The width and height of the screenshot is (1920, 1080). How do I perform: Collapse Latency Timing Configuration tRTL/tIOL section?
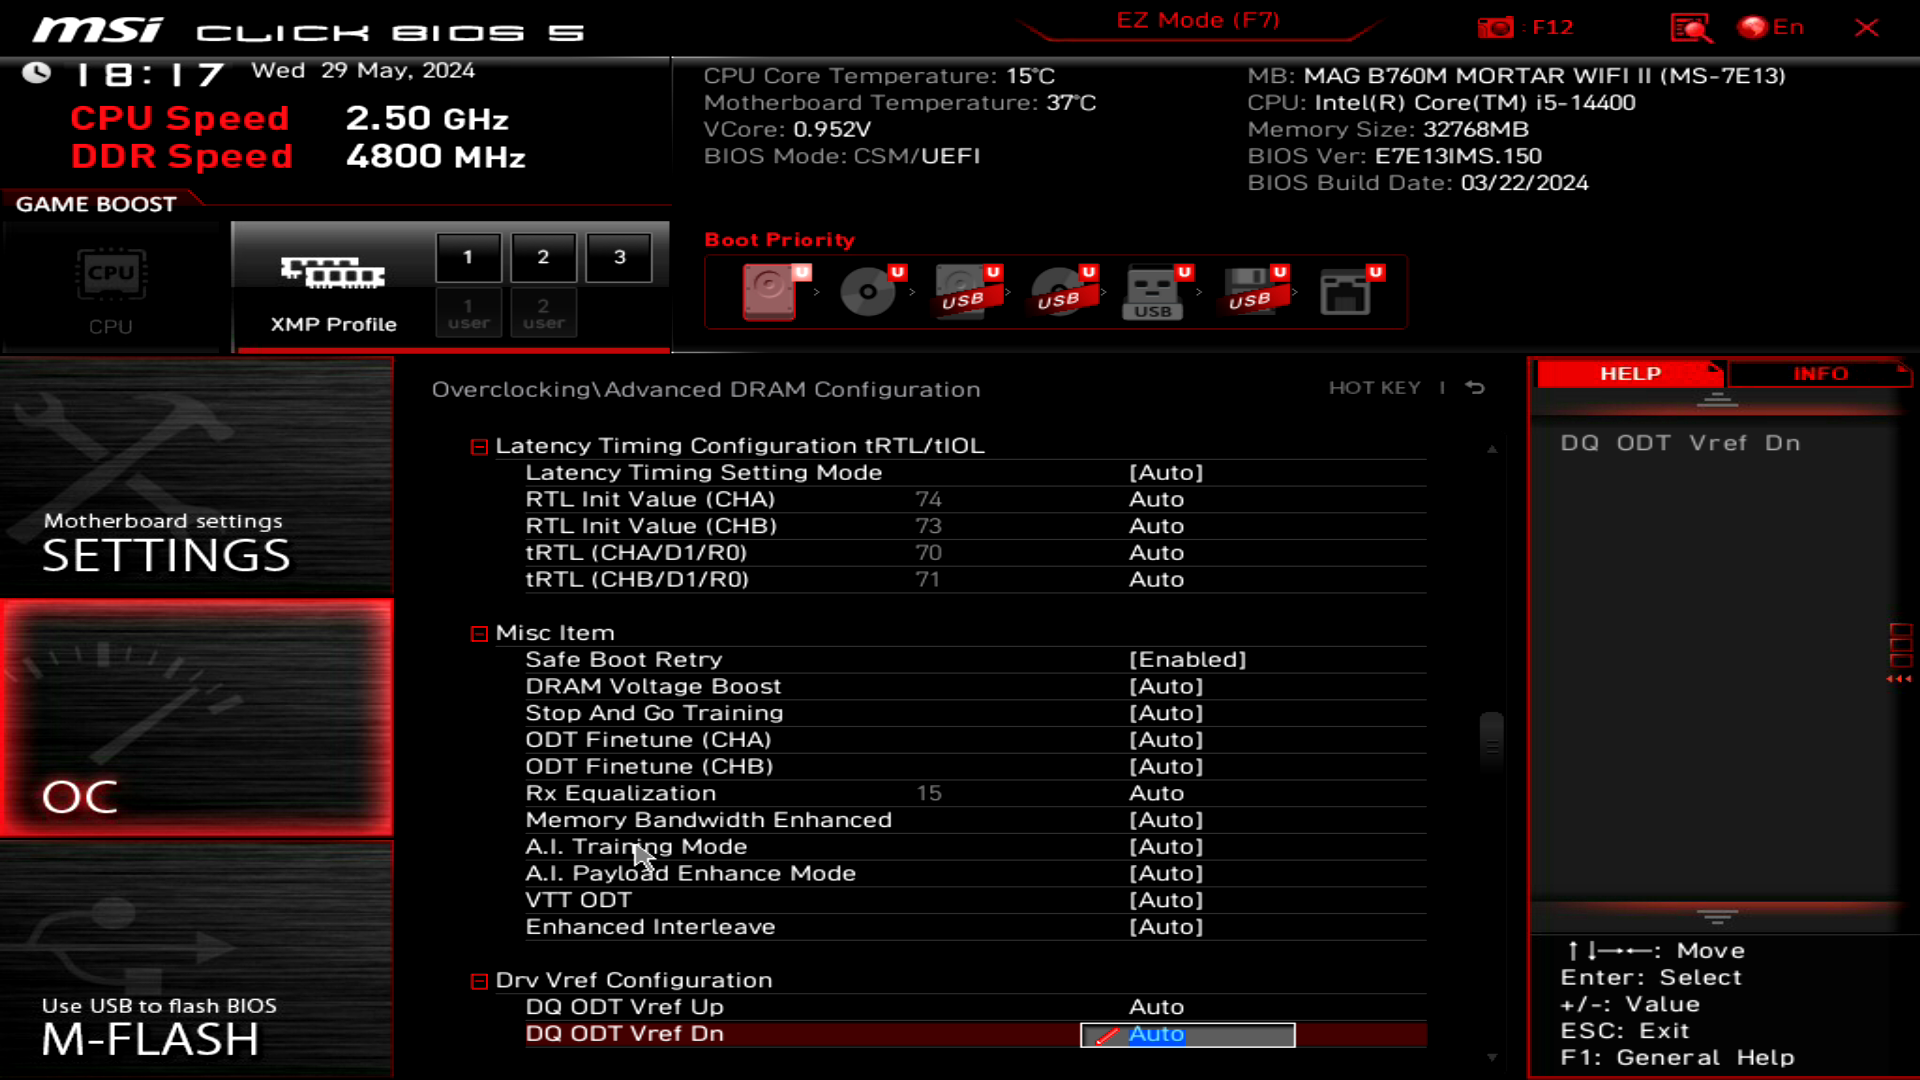click(x=479, y=447)
